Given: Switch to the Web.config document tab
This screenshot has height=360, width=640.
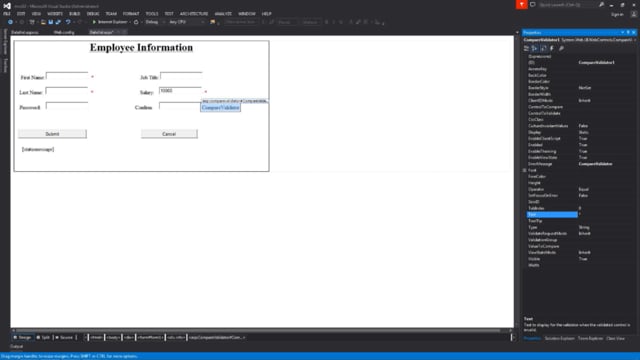Looking at the screenshot, I should tap(64, 32).
